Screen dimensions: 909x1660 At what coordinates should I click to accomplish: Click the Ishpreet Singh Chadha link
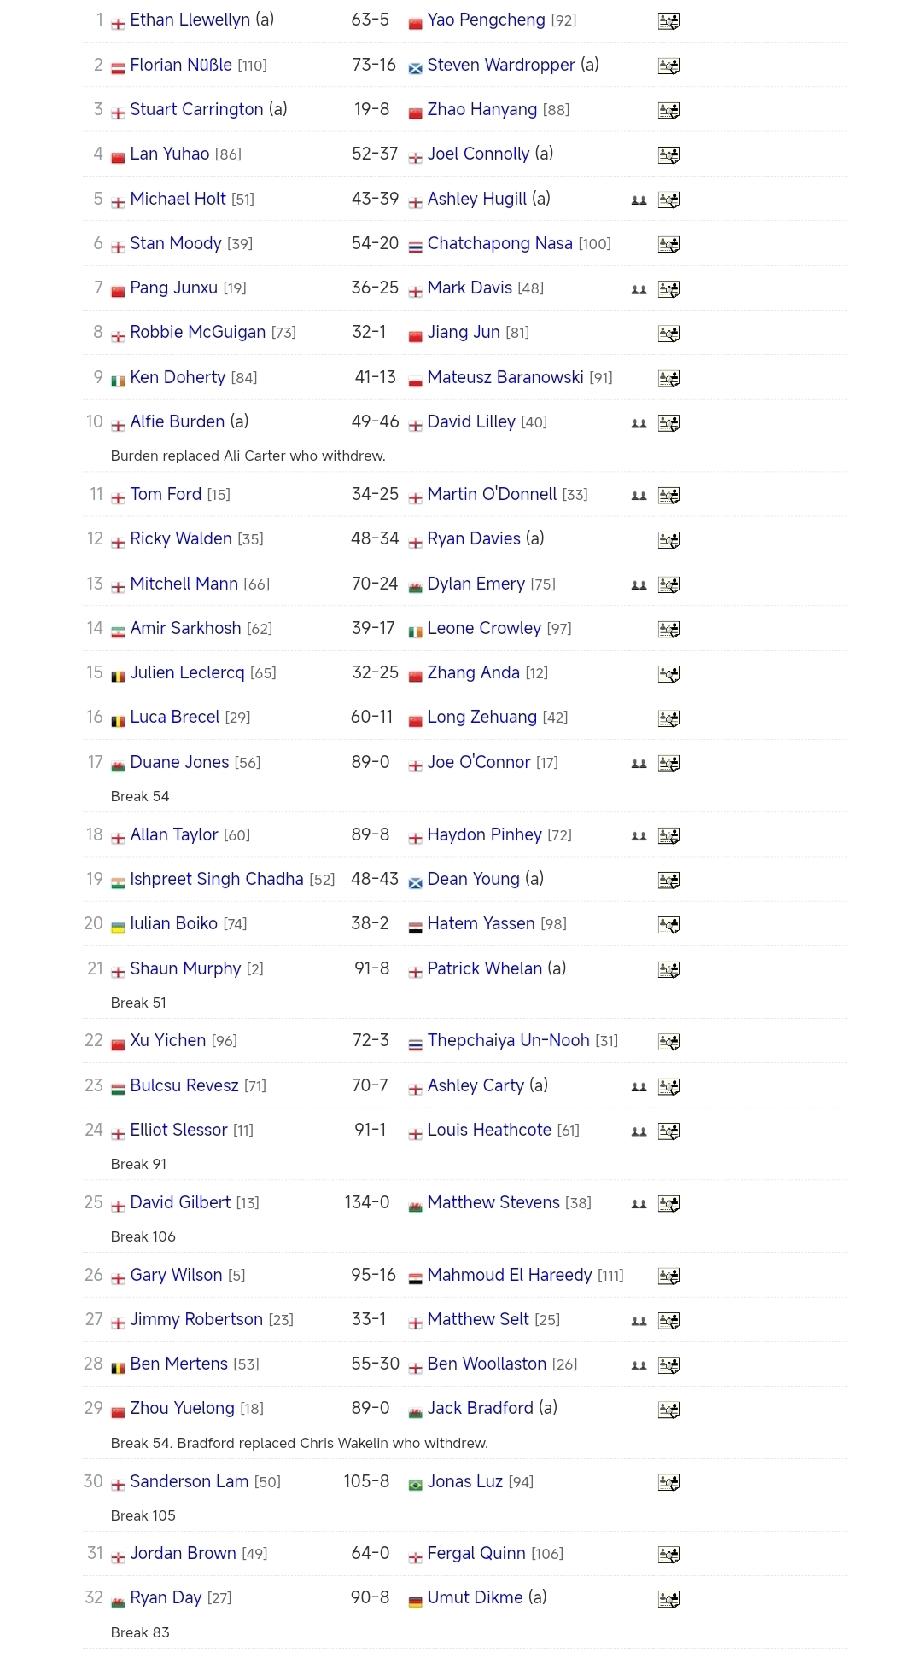(x=216, y=879)
